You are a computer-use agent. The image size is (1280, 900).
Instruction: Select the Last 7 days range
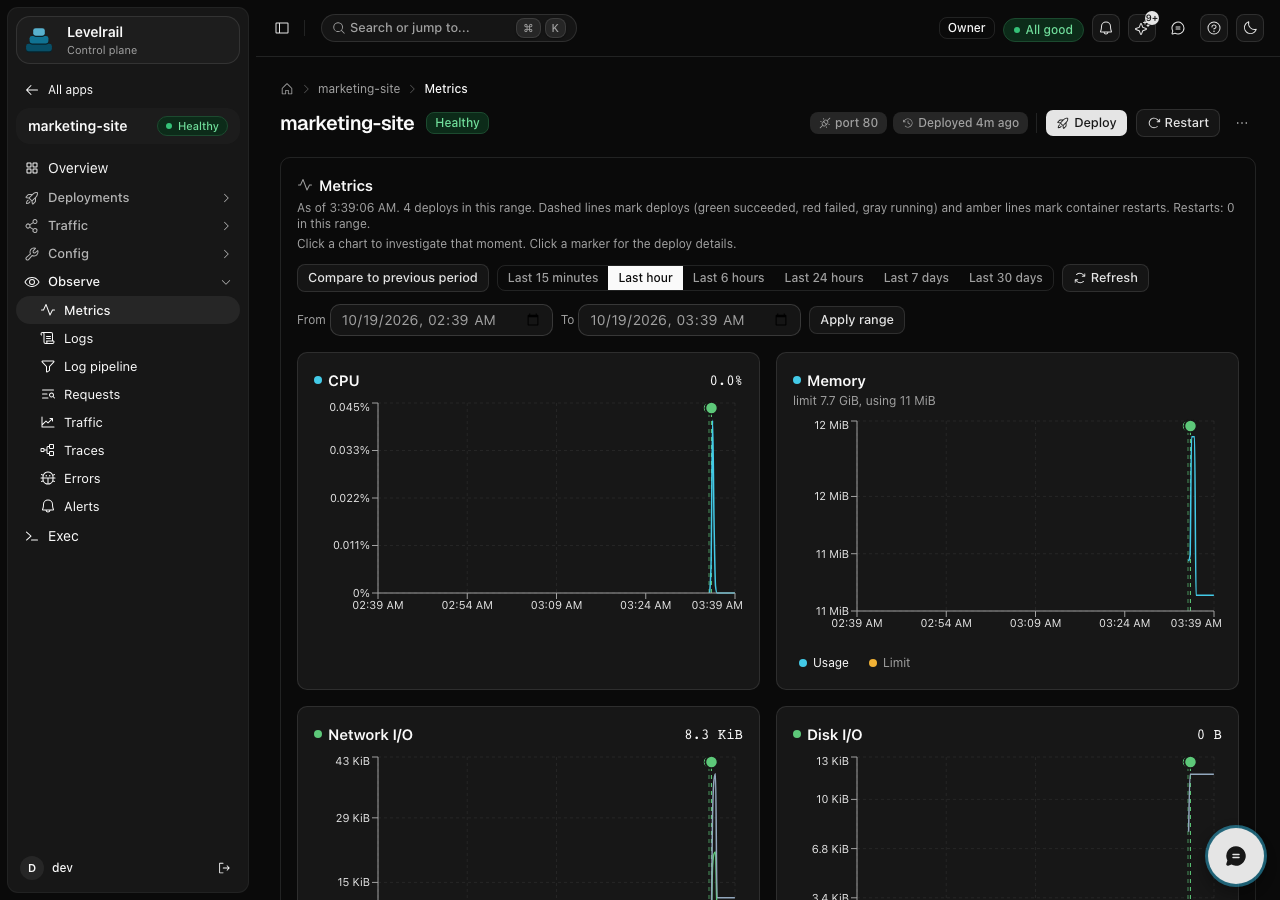pyautogui.click(x=916, y=278)
